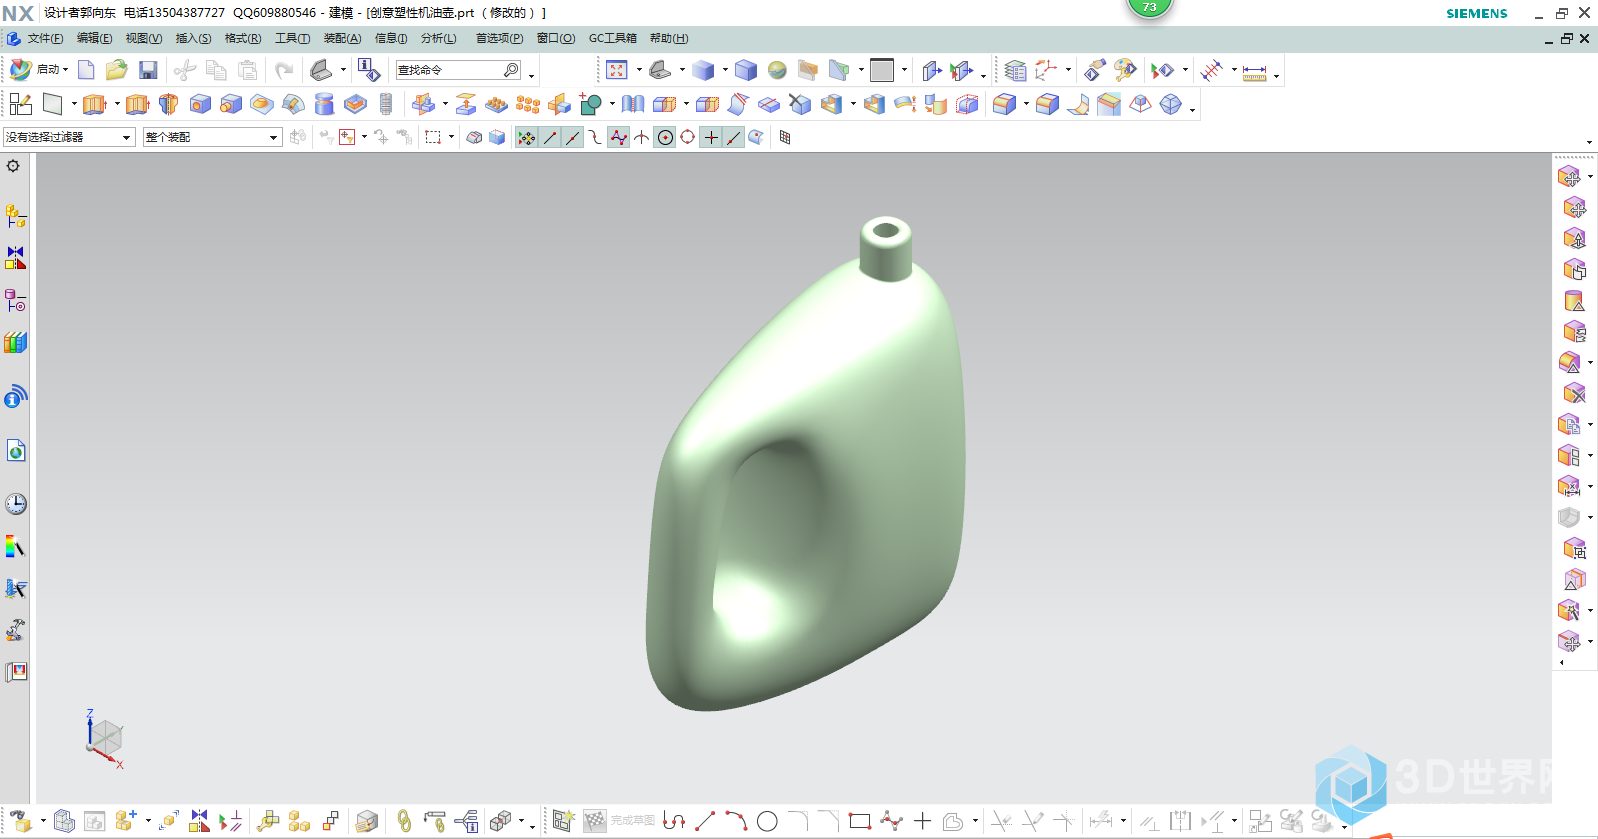Image resolution: width=1598 pixels, height=839 pixels.
Task: Click the bottle neck opening on the model
Action: coord(886,231)
